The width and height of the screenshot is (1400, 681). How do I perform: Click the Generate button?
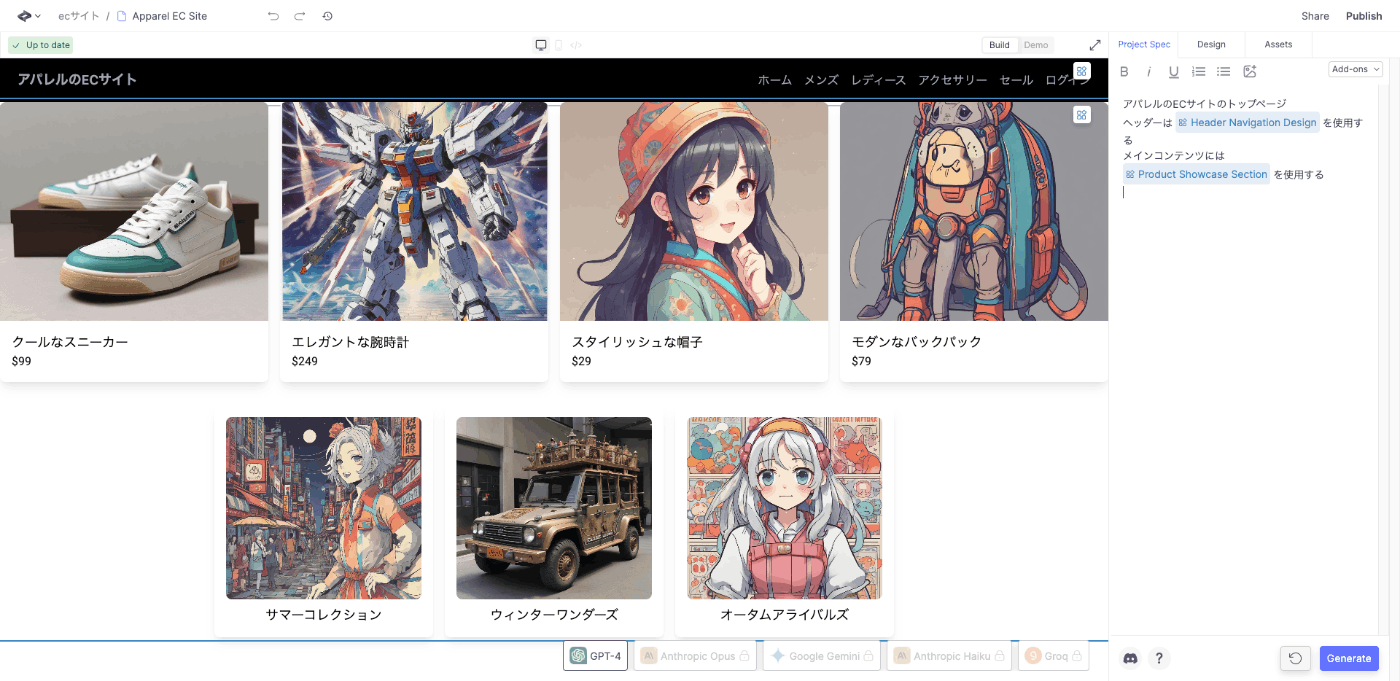(1349, 658)
